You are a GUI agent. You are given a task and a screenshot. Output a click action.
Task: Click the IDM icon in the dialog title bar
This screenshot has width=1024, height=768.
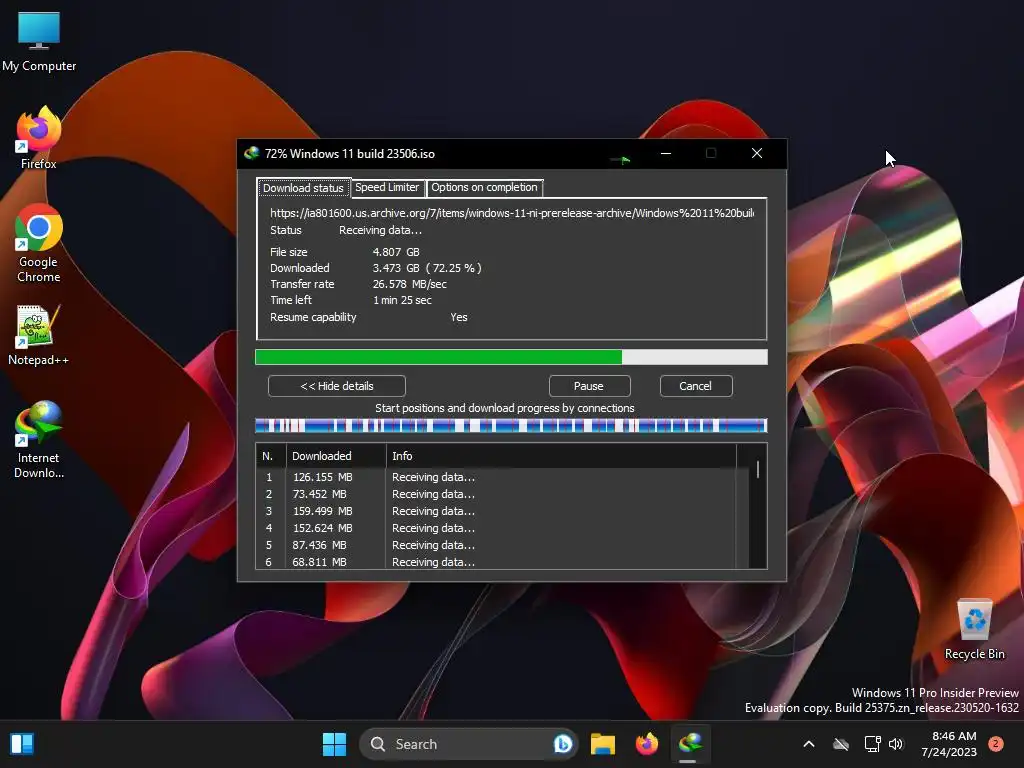[x=251, y=153]
